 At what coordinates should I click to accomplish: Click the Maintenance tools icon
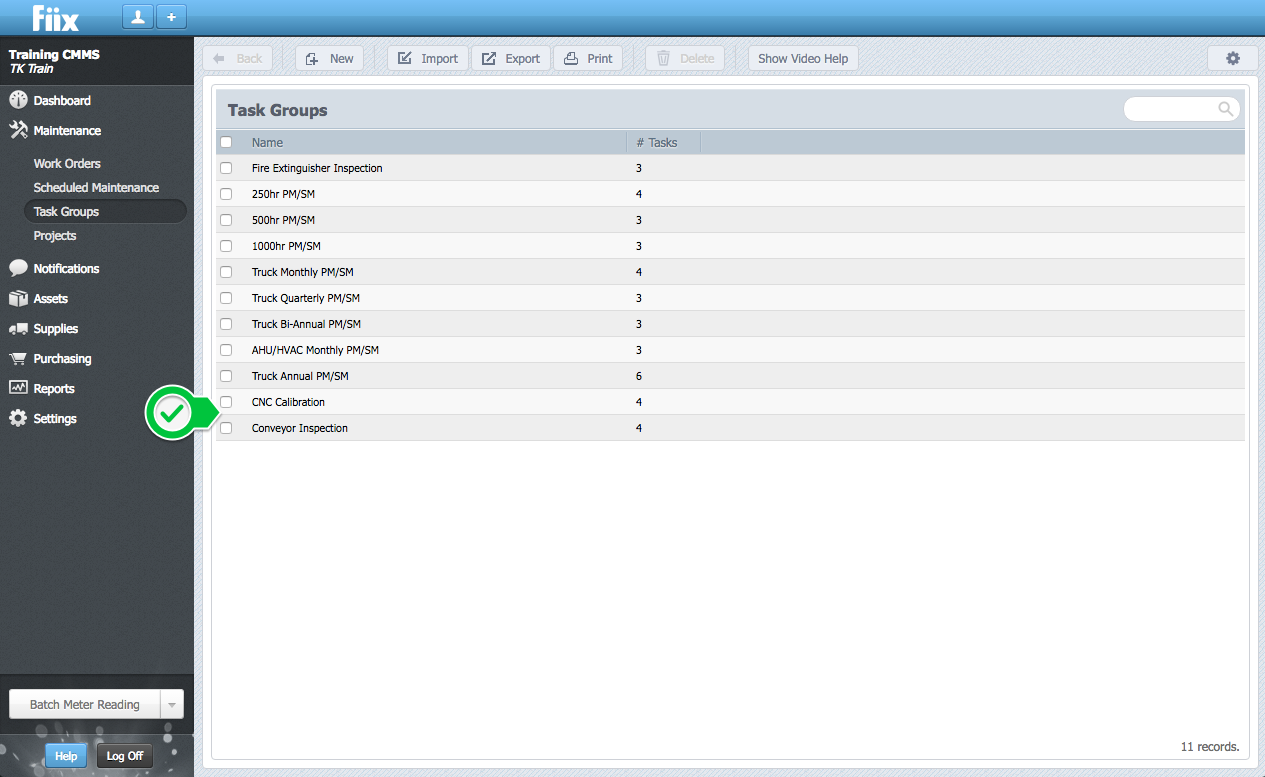[18, 130]
